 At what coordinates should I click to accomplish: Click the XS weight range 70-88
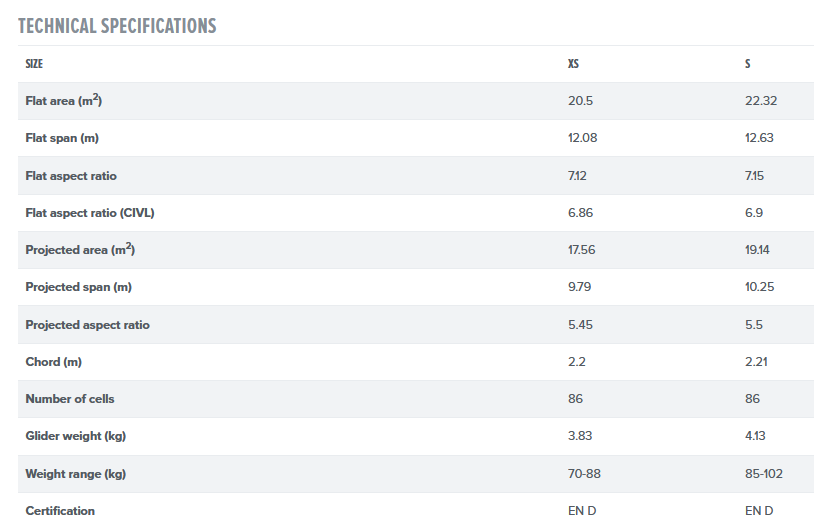(x=585, y=473)
